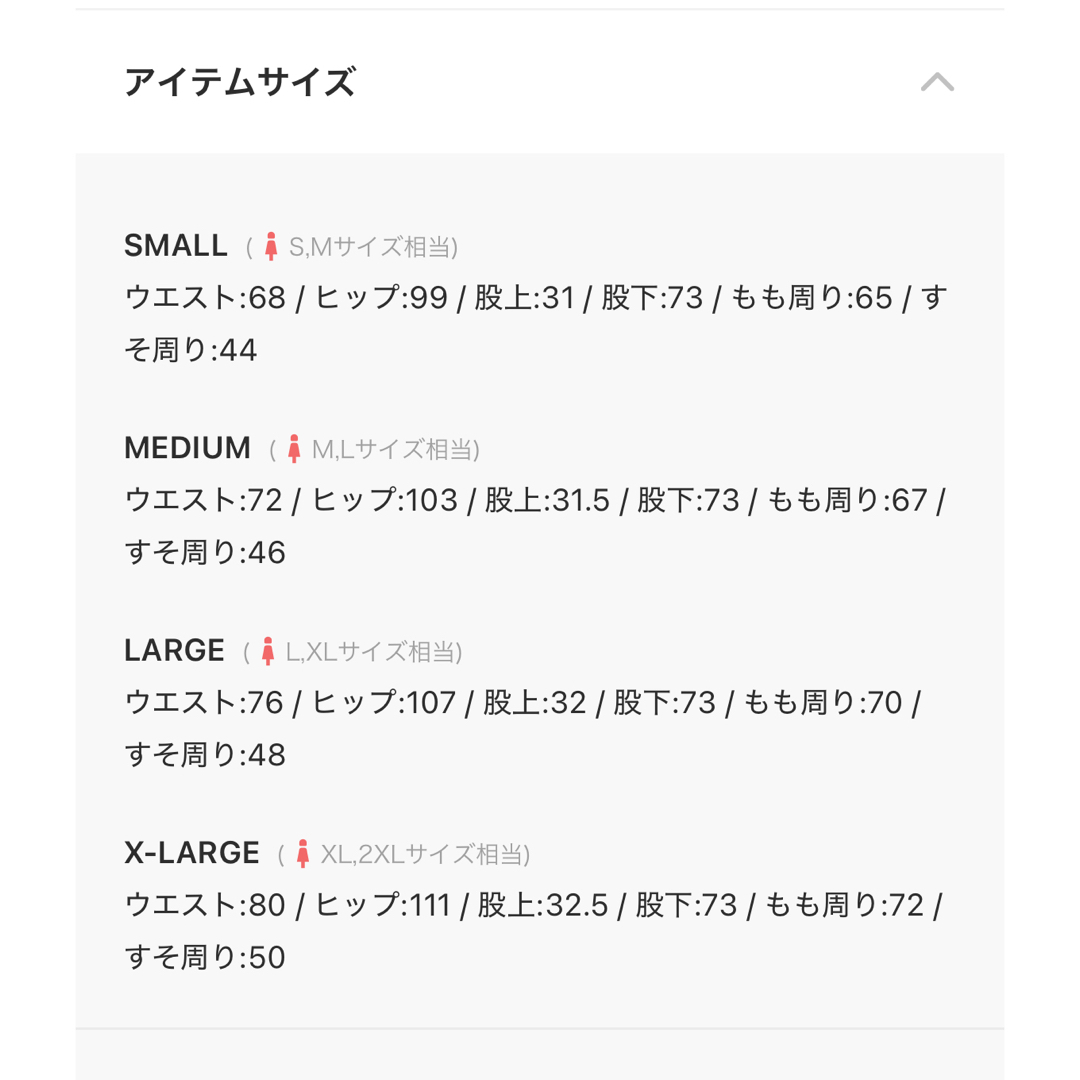Viewport: 1080px width, 1080px height.
Task: Click MEDIUM measurements starting ウエスト:72
Action: (x=536, y=526)
